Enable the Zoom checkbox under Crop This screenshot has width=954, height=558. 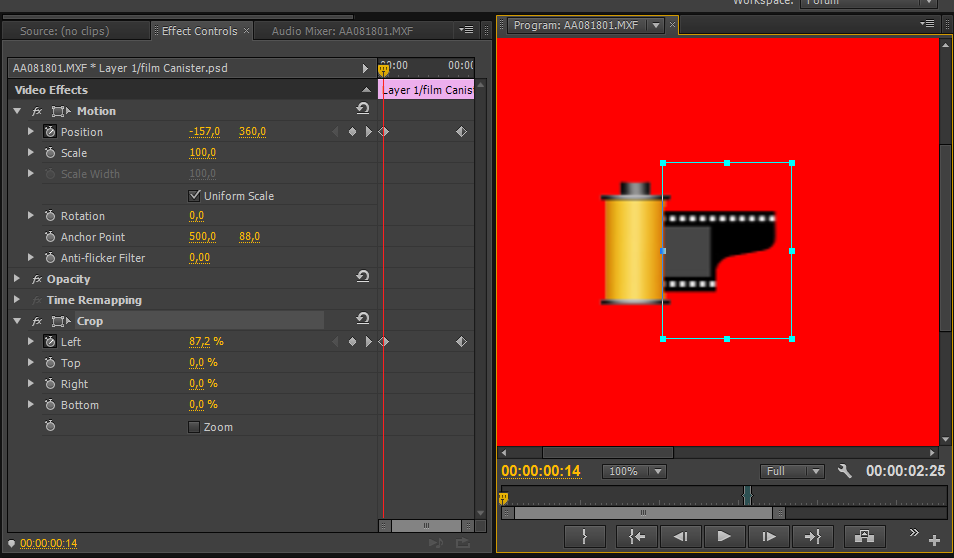click(195, 427)
